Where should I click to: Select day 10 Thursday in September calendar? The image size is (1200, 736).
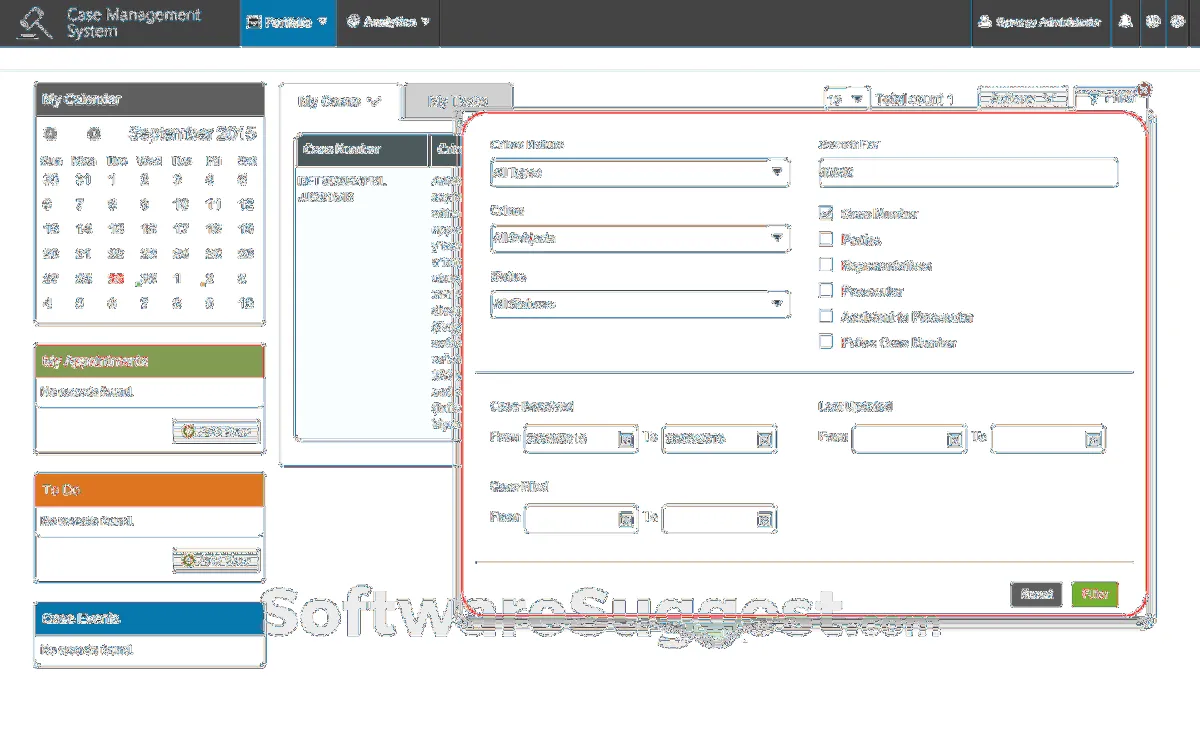click(180, 204)
